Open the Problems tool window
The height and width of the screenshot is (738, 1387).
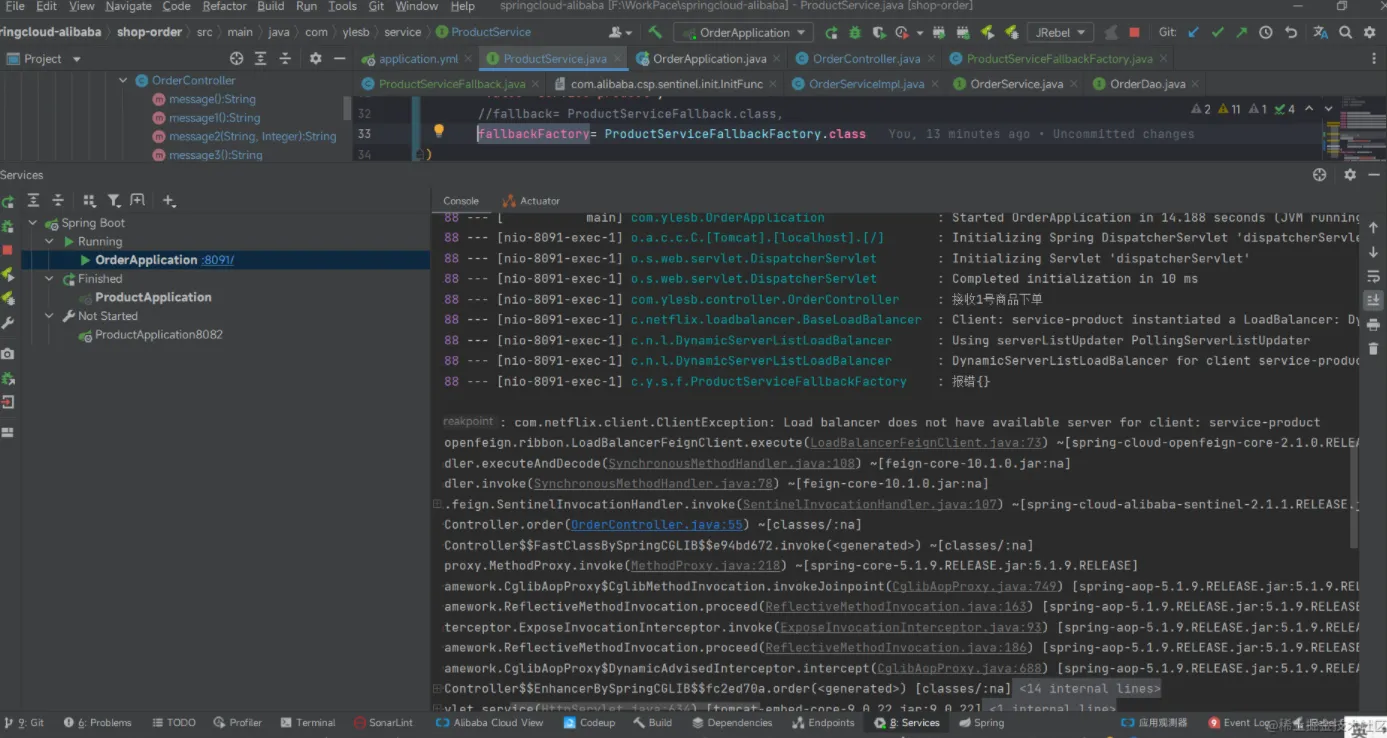98,722
